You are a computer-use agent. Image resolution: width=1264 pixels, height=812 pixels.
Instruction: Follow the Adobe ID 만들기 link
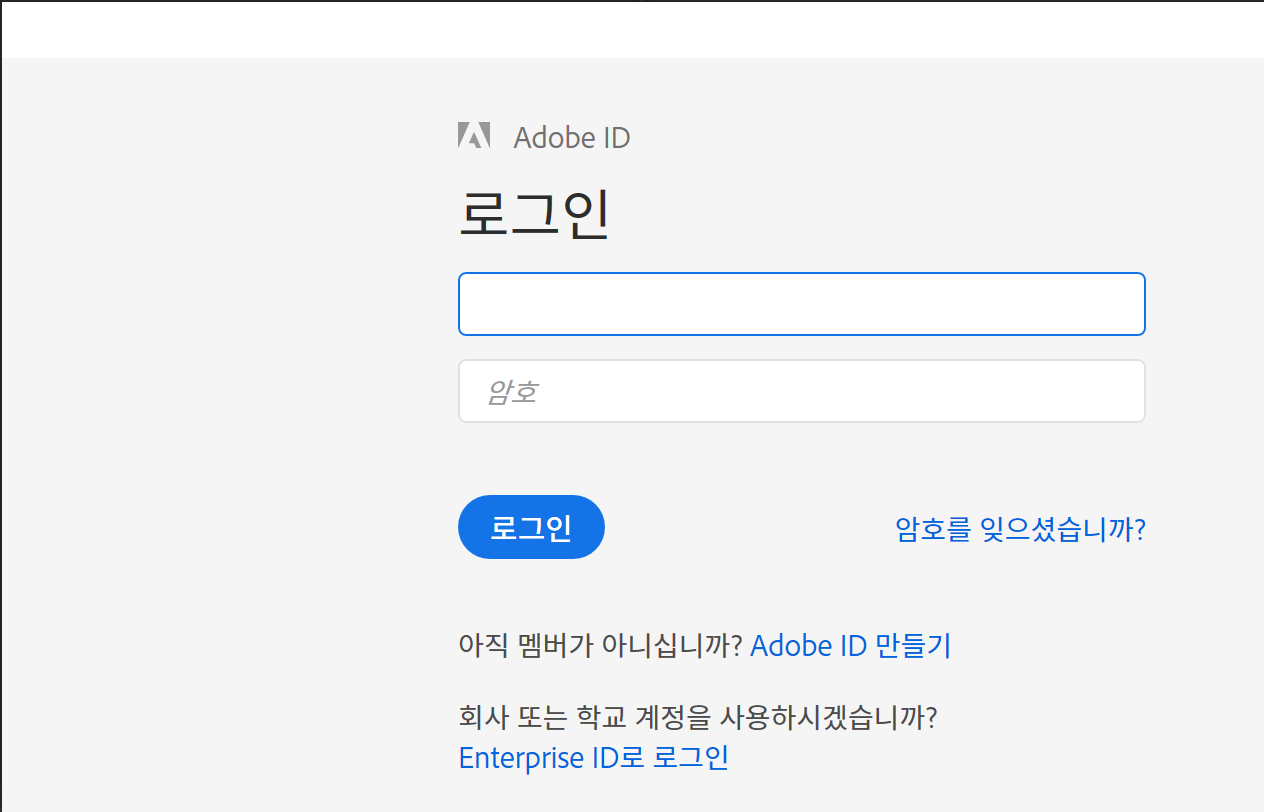click(850, 646)
